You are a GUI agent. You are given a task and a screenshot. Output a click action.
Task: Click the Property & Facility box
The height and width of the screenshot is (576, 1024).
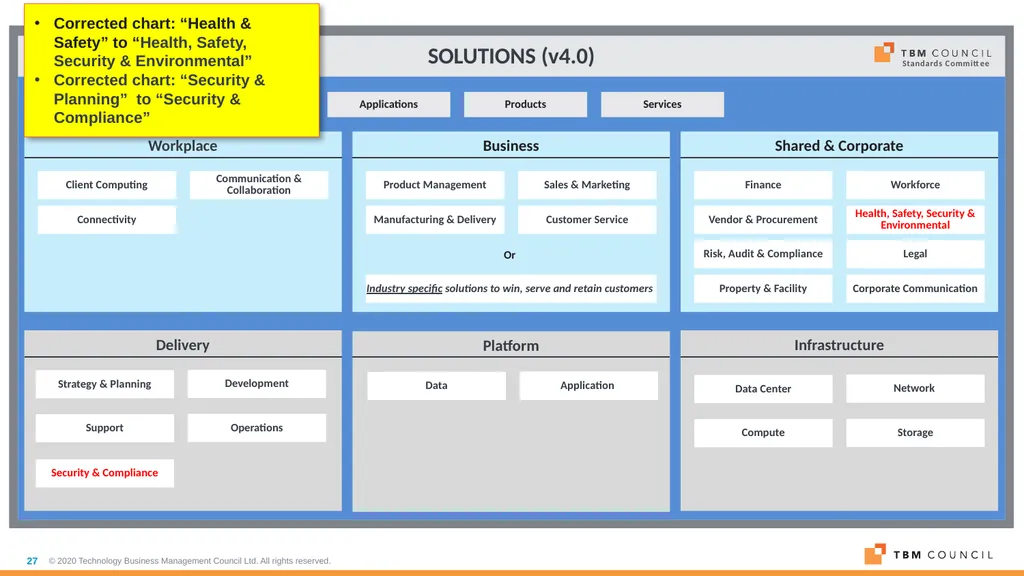pyautogui.click(x=763, y=289)
